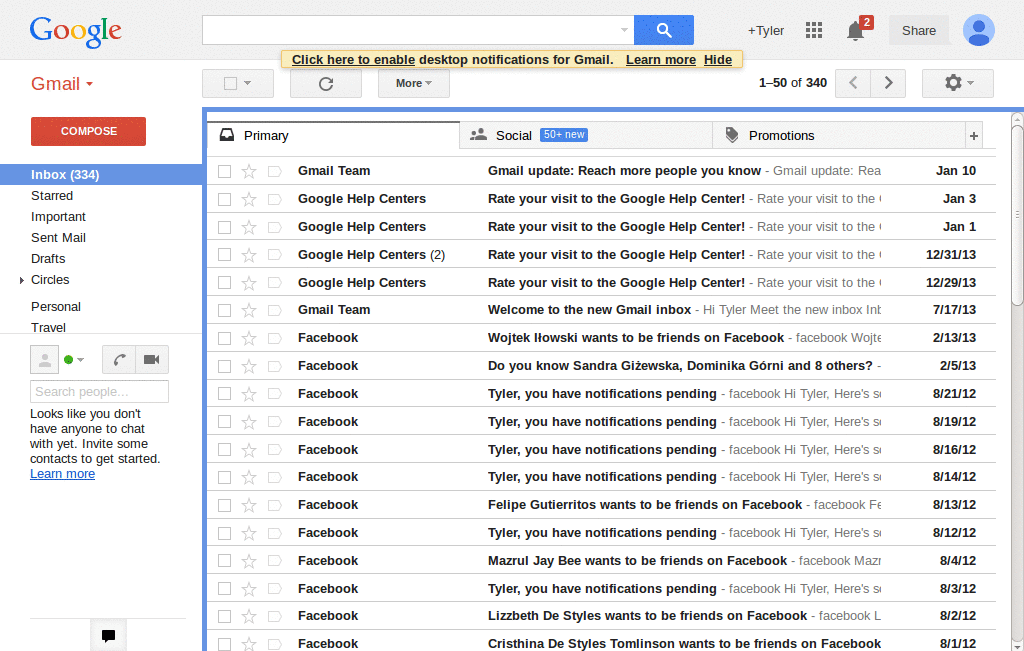The width and height of the screenshot is (1024, 651).
Task: Open the settings gear icon
Action: [x=950, y=83]
